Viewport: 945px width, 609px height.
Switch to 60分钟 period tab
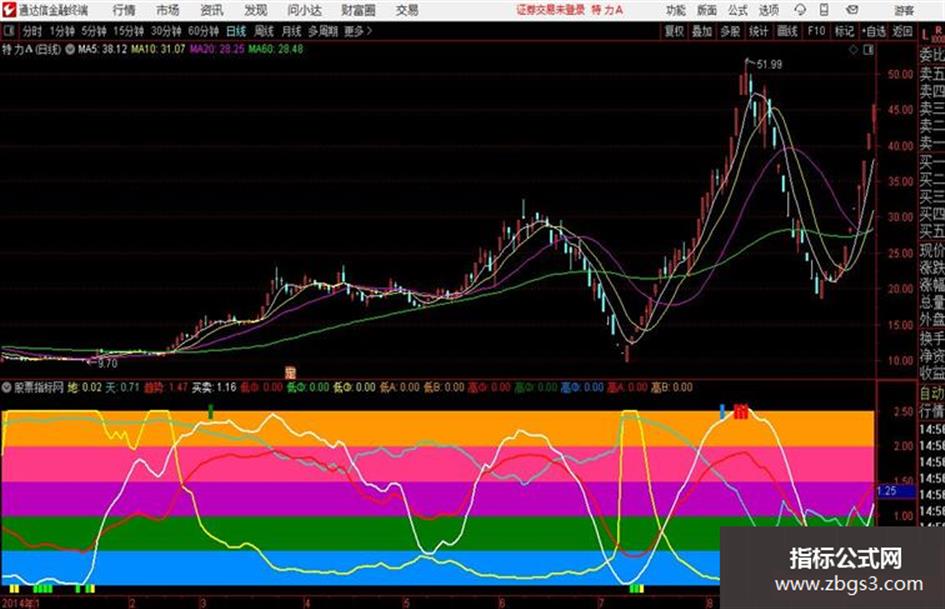[203, 31]
